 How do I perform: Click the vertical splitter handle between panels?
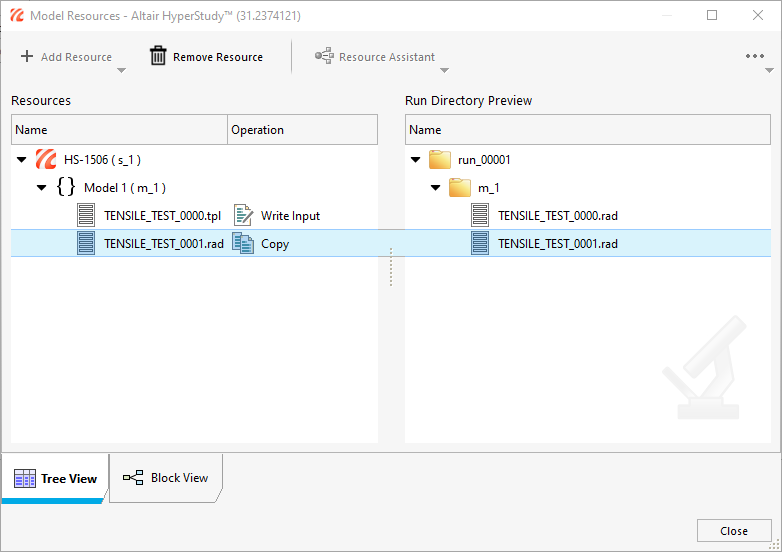(x=391, y=268)
